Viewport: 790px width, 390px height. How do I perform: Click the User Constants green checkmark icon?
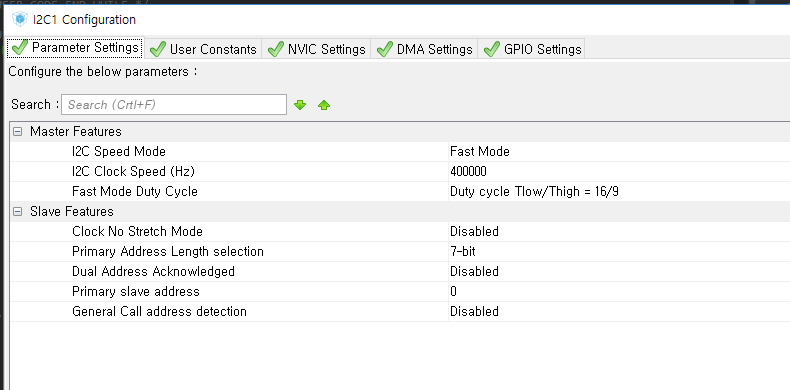click(158, 49)
